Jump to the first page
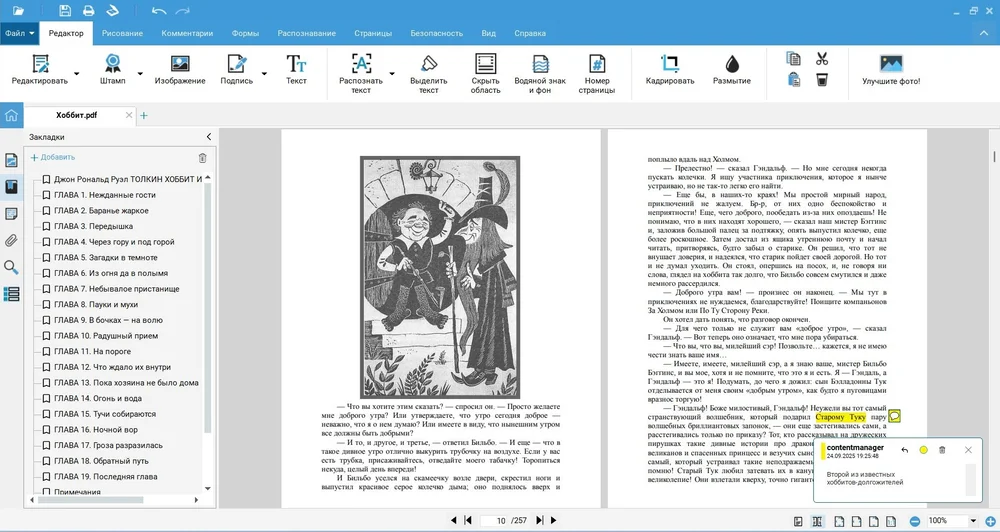Image resolution: width=1000 pixels, height=532 pixels. 467,521
